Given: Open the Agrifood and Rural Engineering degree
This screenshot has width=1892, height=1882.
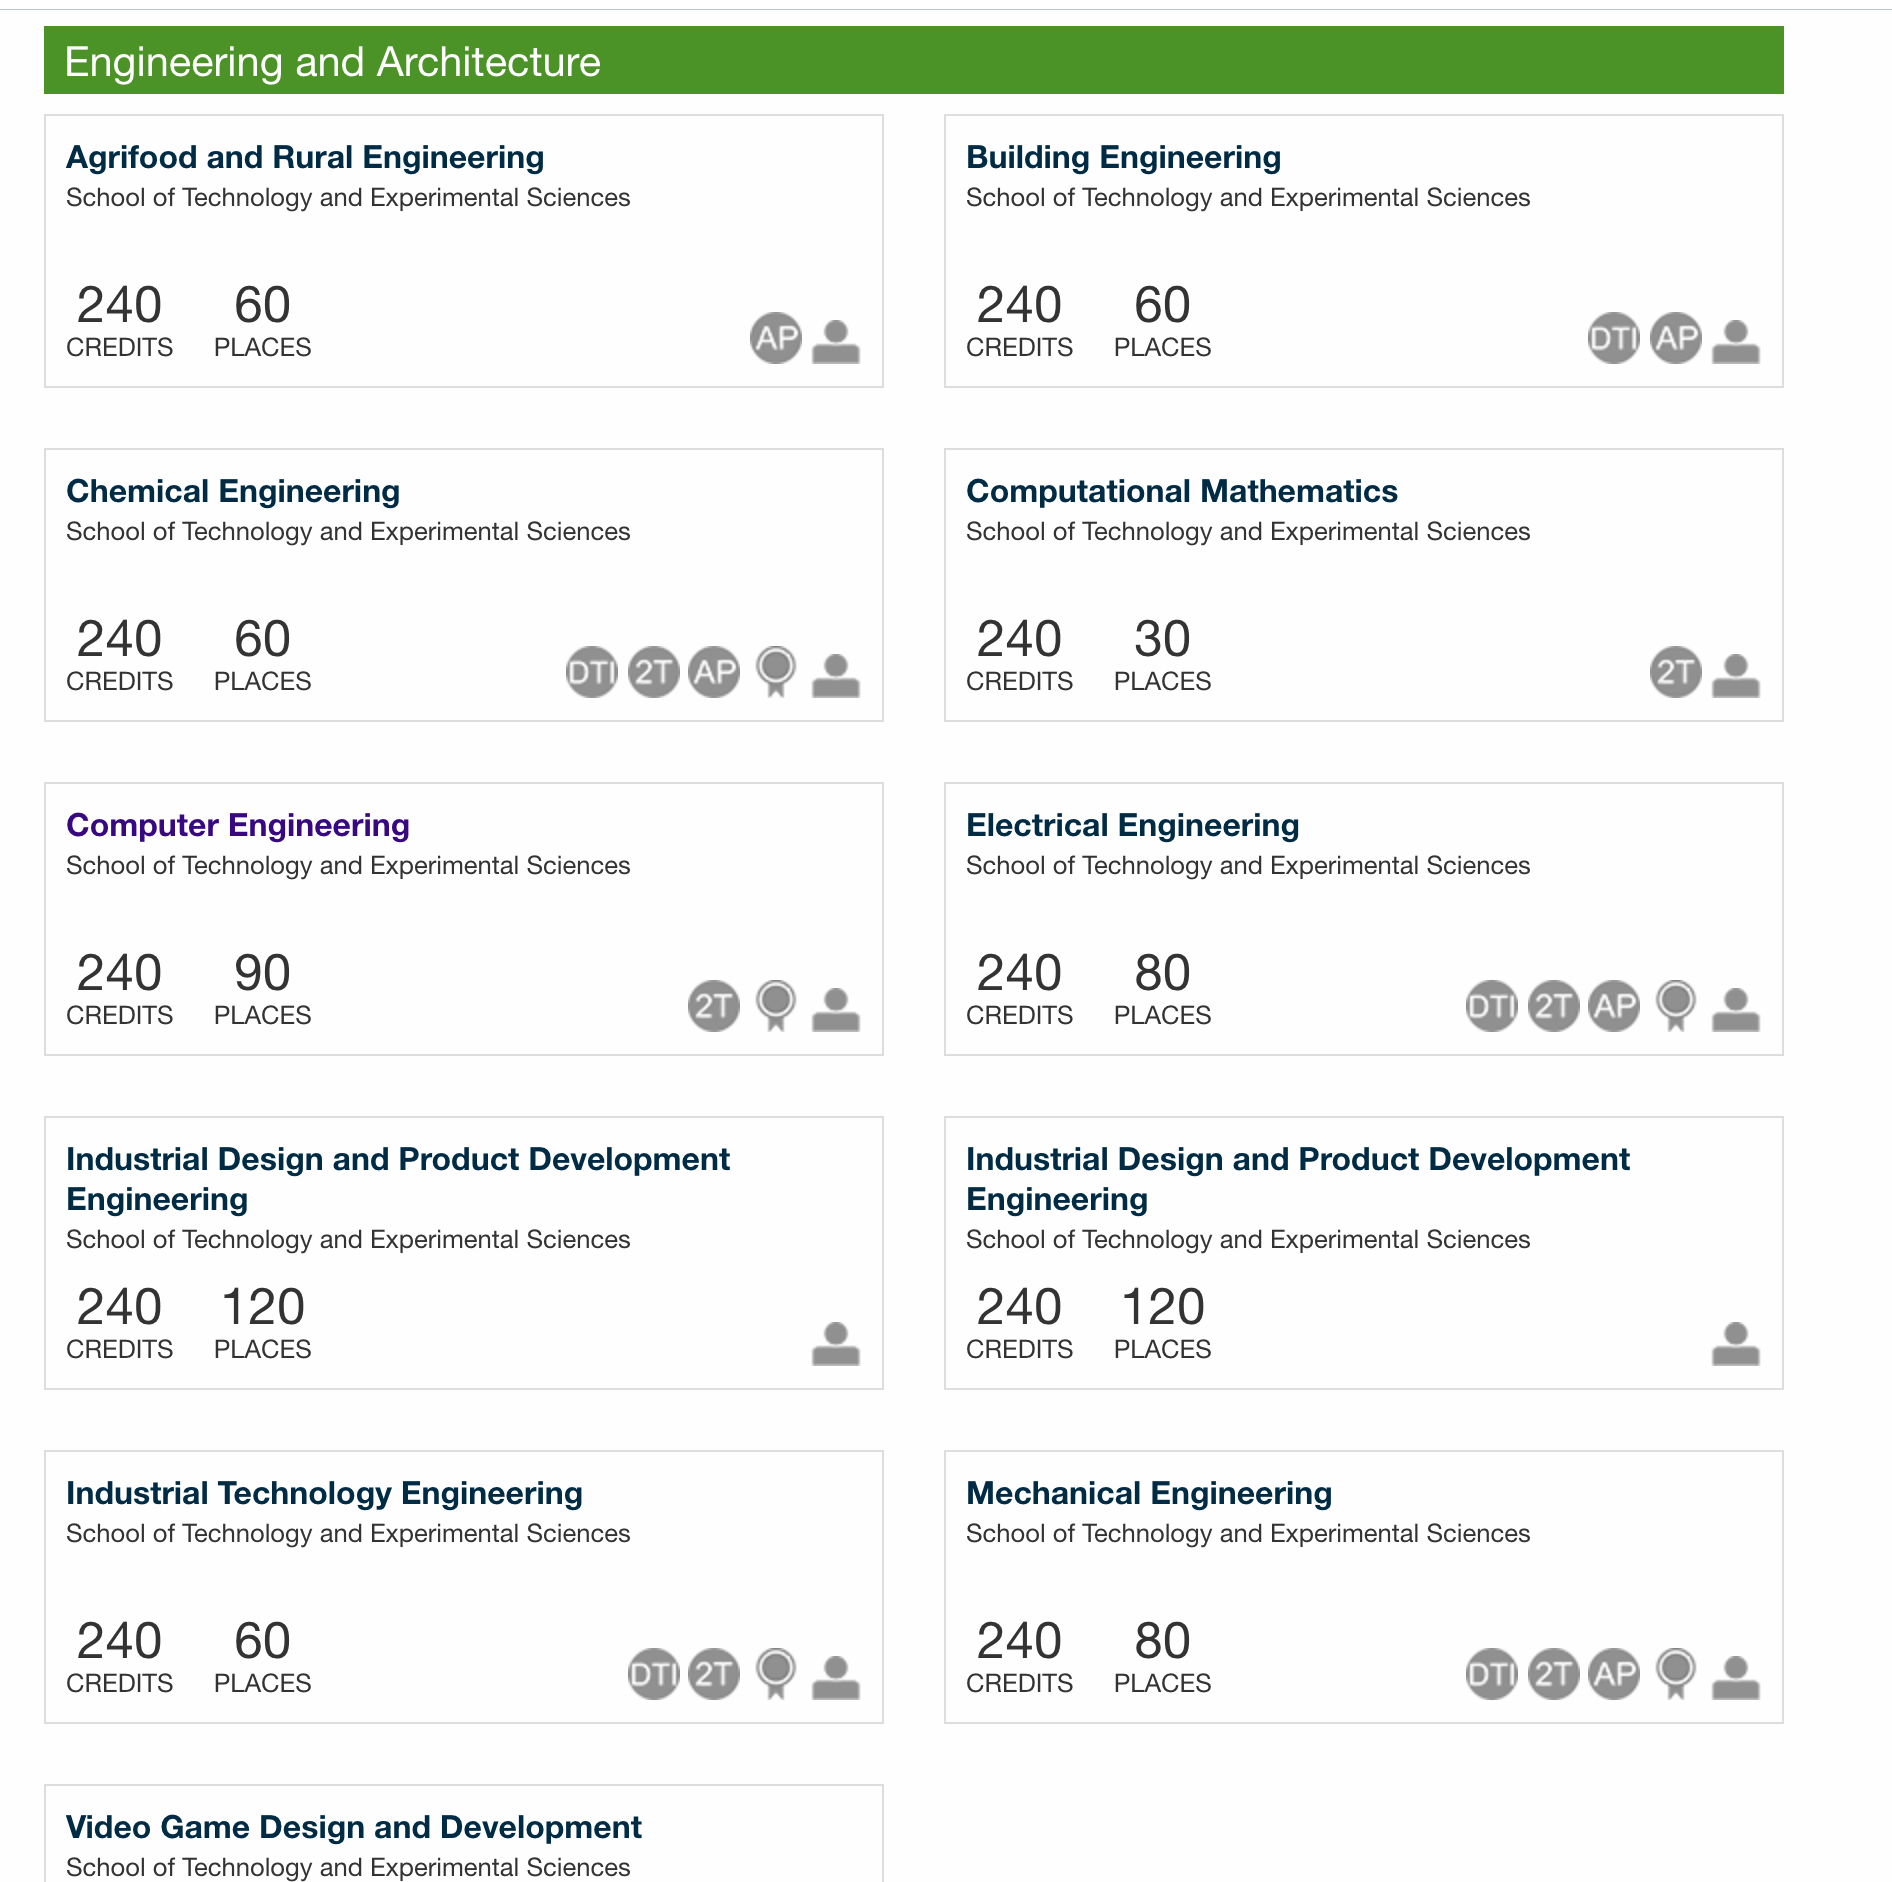Looking at the screenshot, I should [305, 157].
